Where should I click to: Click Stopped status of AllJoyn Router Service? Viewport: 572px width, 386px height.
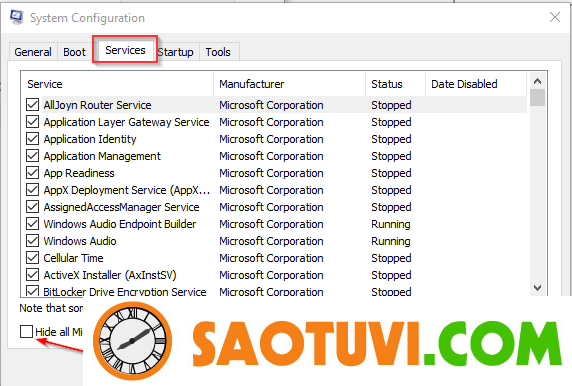tap(391, 105)
